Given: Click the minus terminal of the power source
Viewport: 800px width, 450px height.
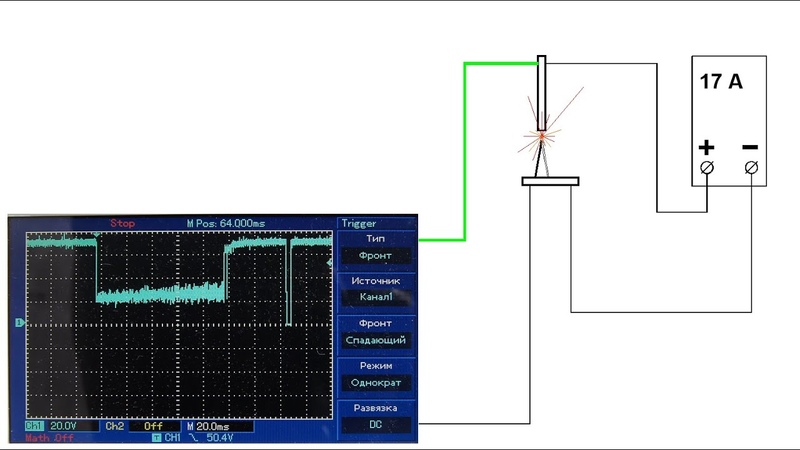Looking at the screenshot, I should click(x=751, y=167).
